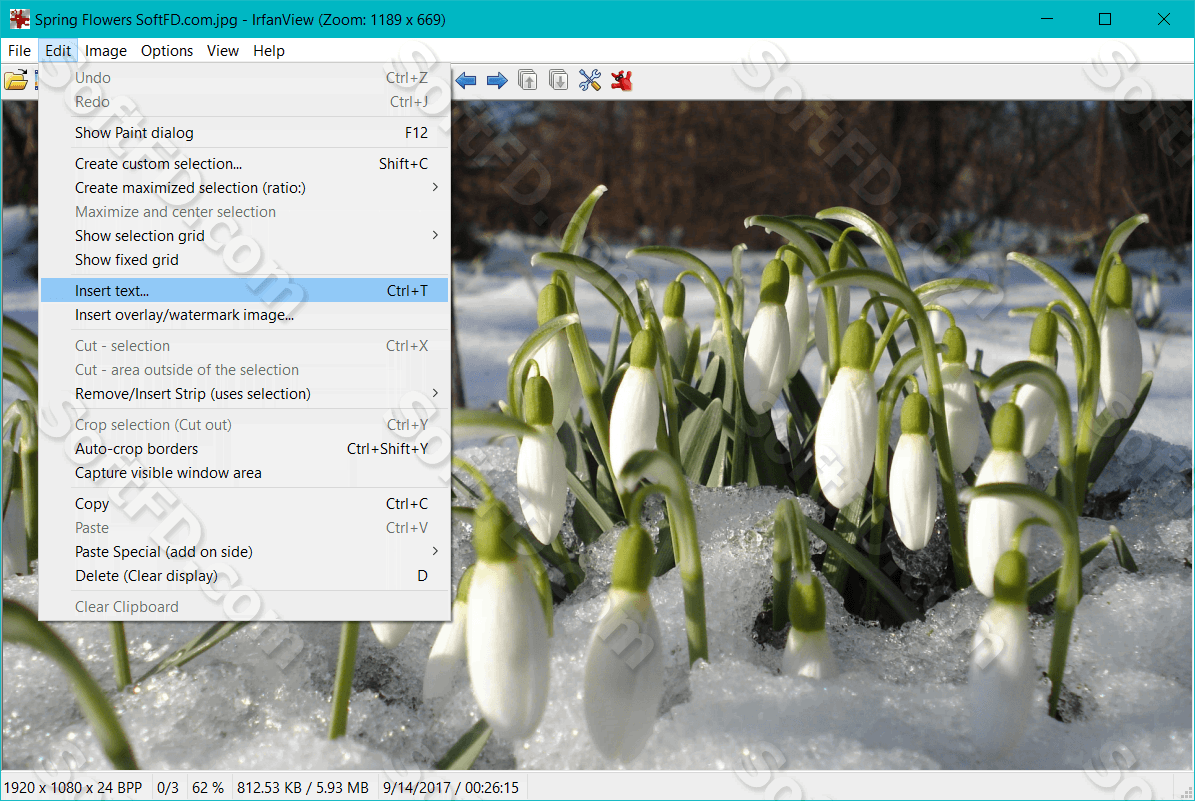
Task: Click the next page toolbar icon
Action: pyautogui.click(x=559, y=80)
